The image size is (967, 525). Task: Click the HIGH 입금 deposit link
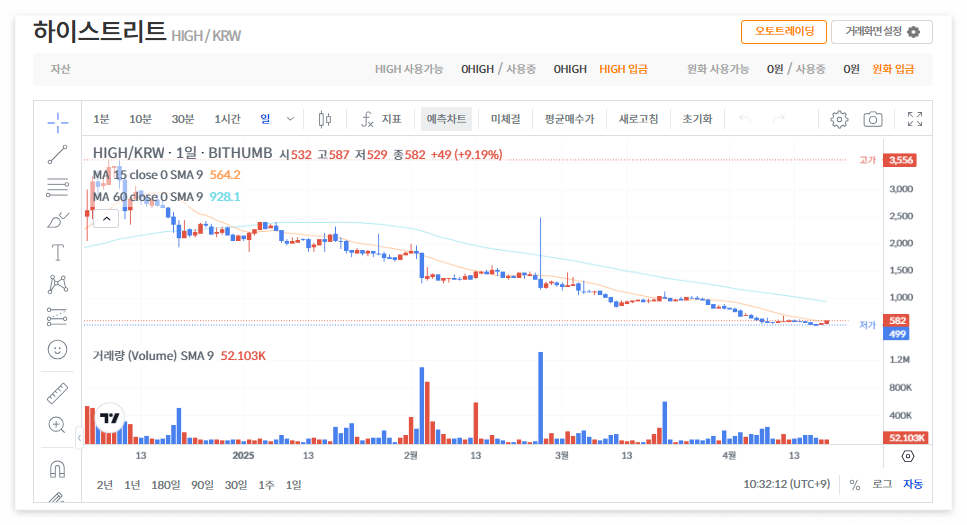pyautogui.click(x=623, y=69)
